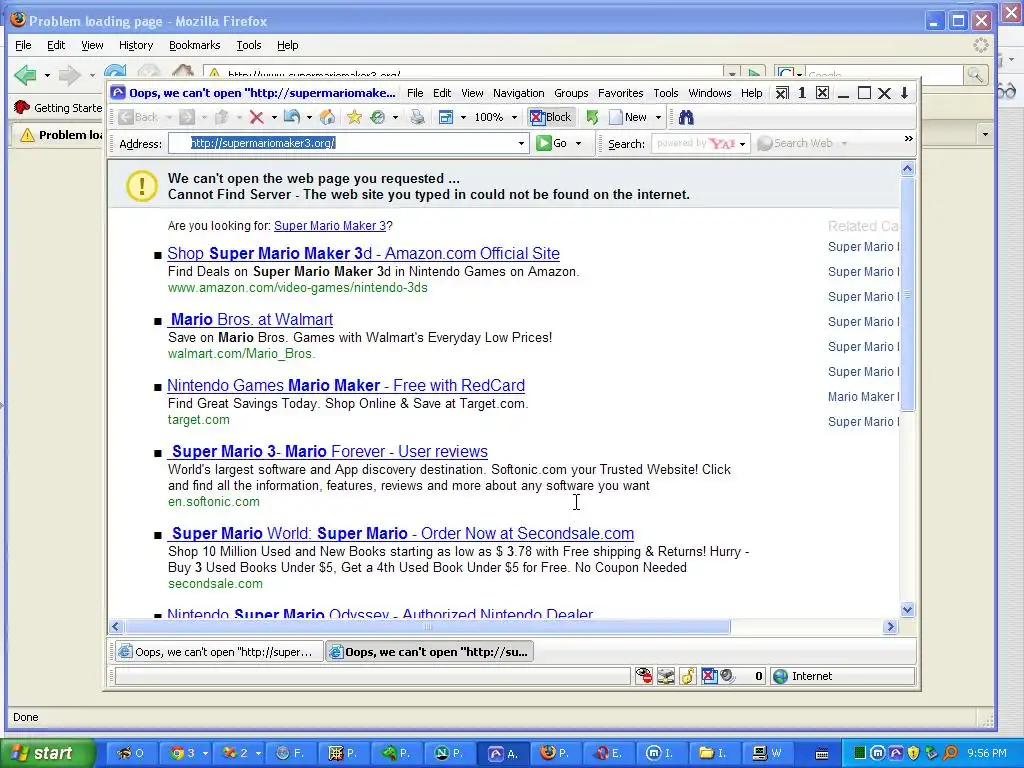Screen dimensions: 1024x768
Task: Toggle the proxy status bar icon
Action: 666,676
